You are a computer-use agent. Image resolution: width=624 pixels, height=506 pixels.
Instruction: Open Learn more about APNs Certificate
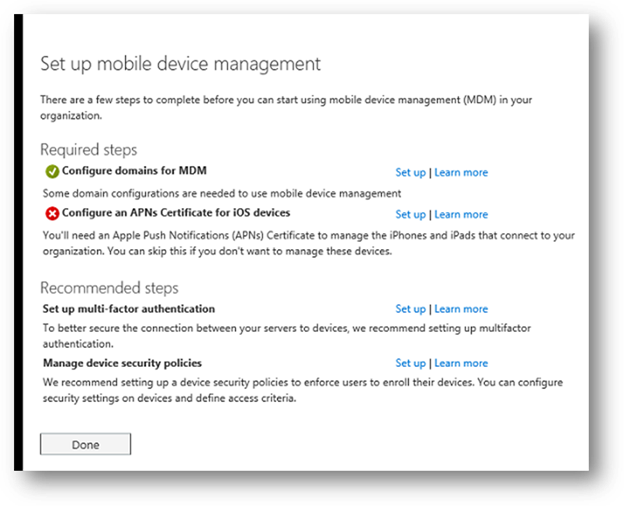tap(461, 214)
